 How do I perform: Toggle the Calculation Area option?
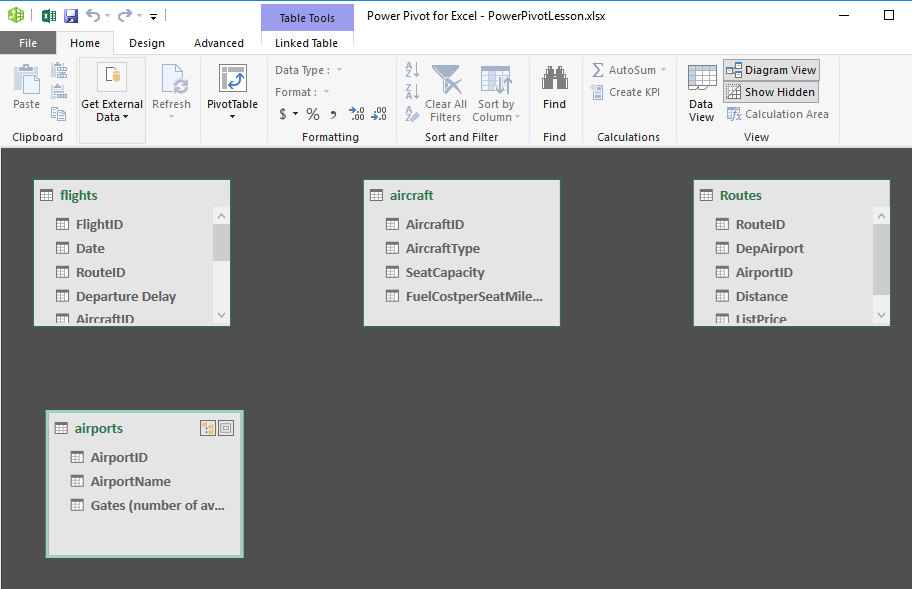click(777, 114)
